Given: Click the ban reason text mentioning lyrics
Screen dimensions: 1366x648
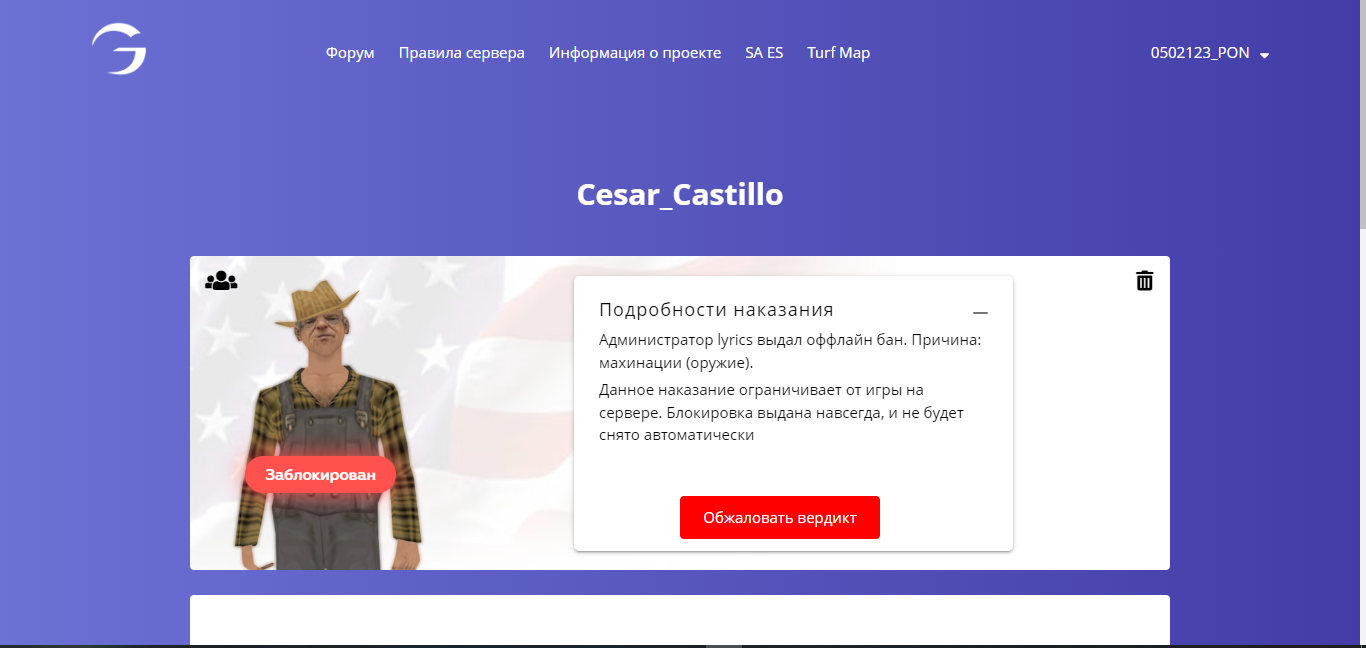Looking at the screenshot, I should tap(790, 351).
